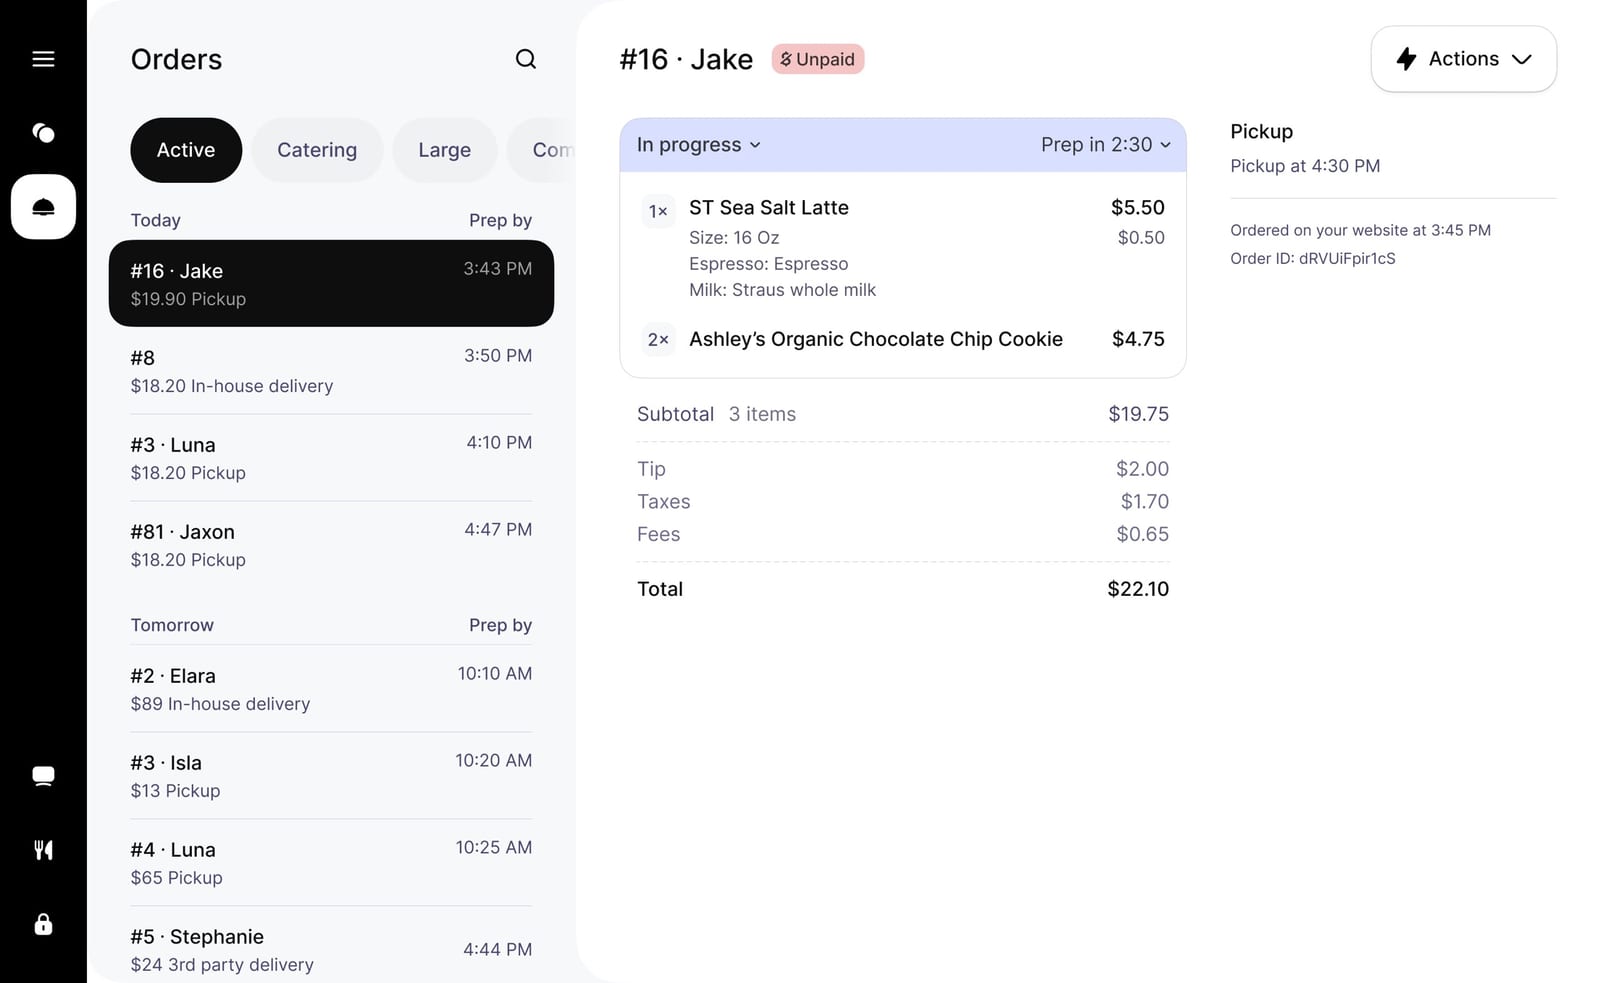Image resolution: width=1600 pixels, height=983 pixels.
Task: Open order #4 Luna for $65
Action: pos(331,863)
